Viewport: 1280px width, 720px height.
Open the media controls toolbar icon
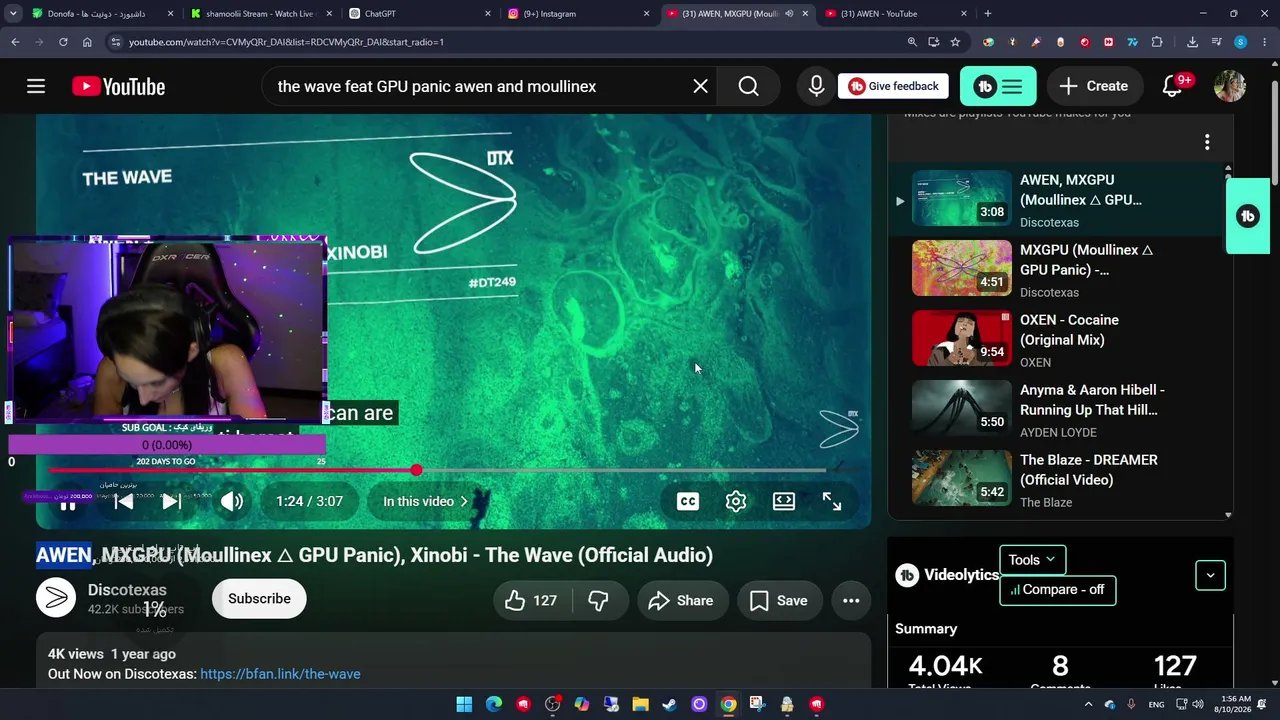click(1216, 42)
